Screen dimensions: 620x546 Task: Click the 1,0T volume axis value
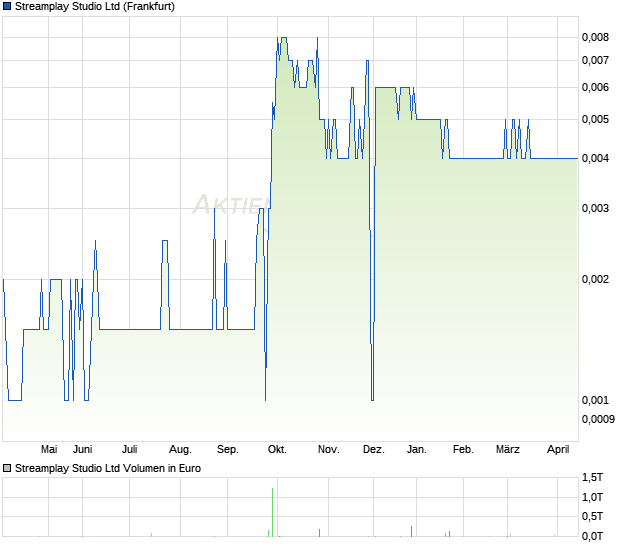592,497
